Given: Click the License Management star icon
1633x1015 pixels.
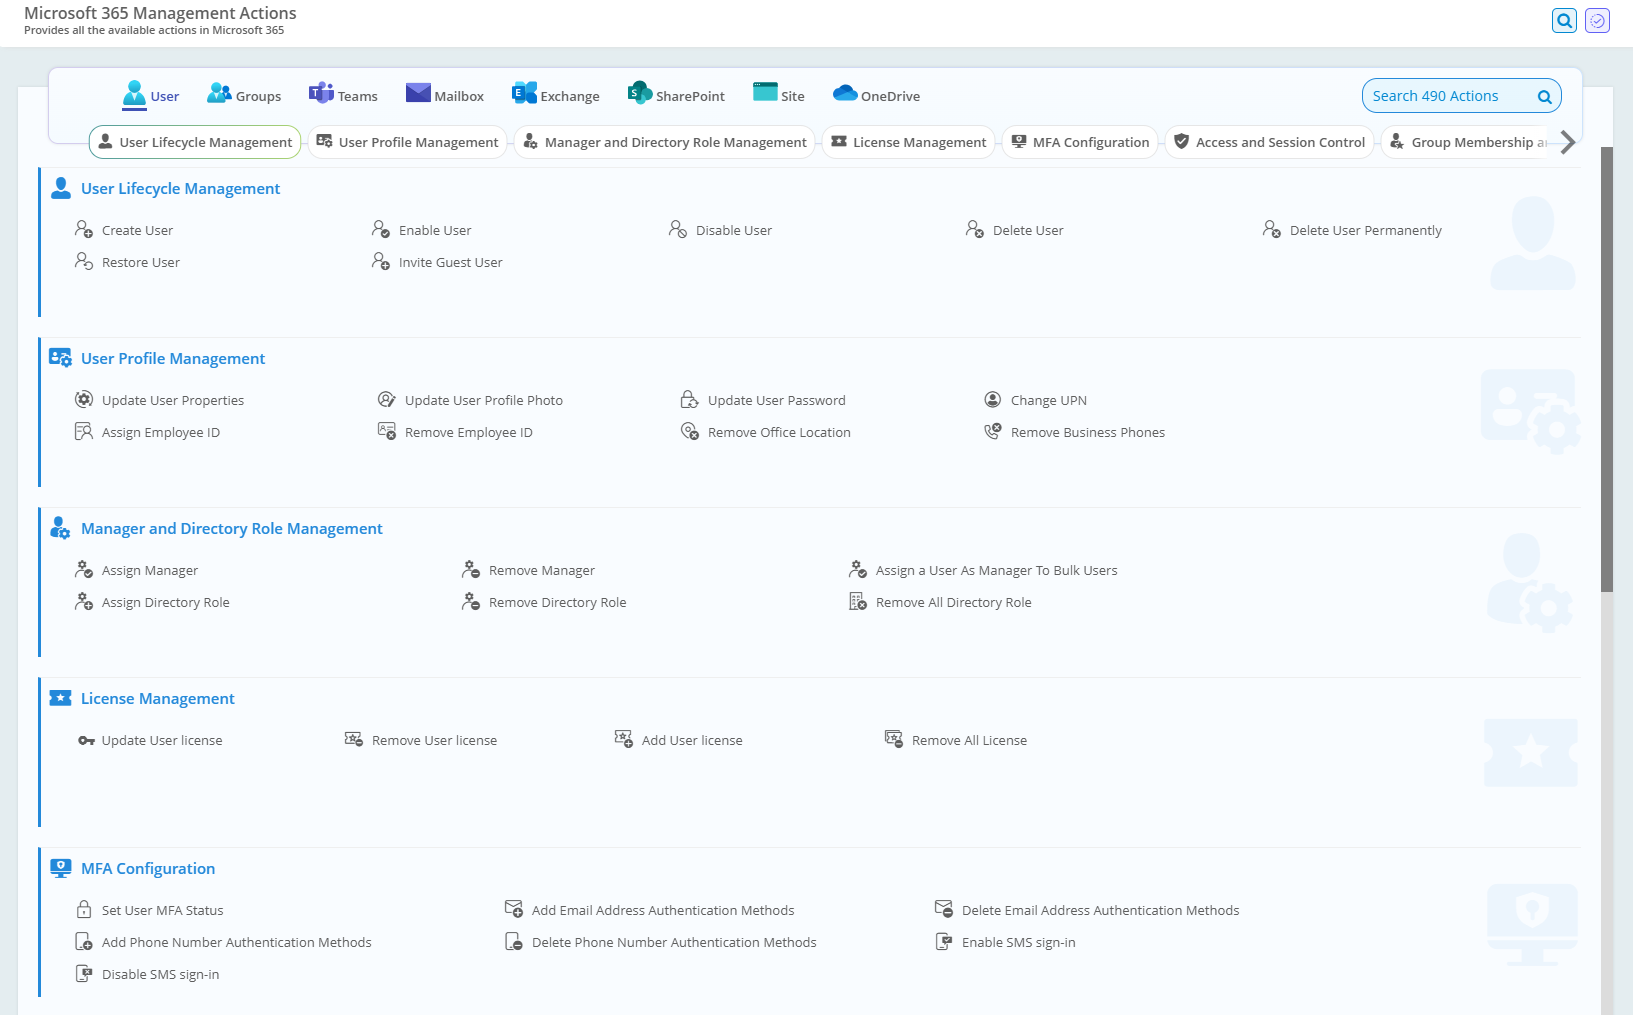Looking at the screenshot, I should click(61, 697).
